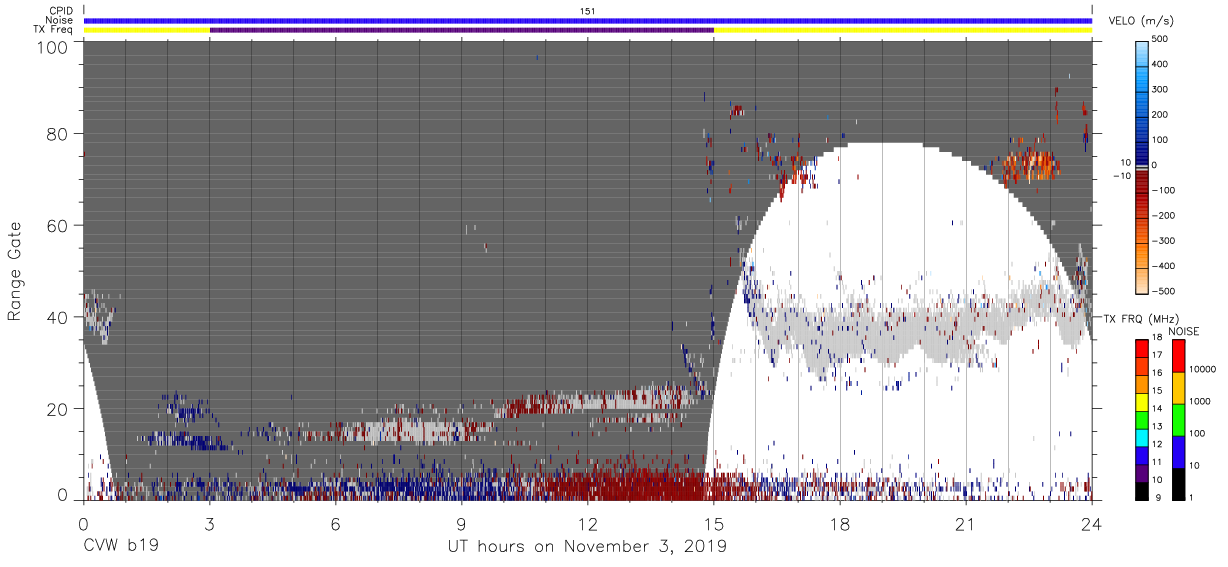This screenshot has width=1228, height=567.
Task: Click the CPID label at top left
Action: point(60,11)
